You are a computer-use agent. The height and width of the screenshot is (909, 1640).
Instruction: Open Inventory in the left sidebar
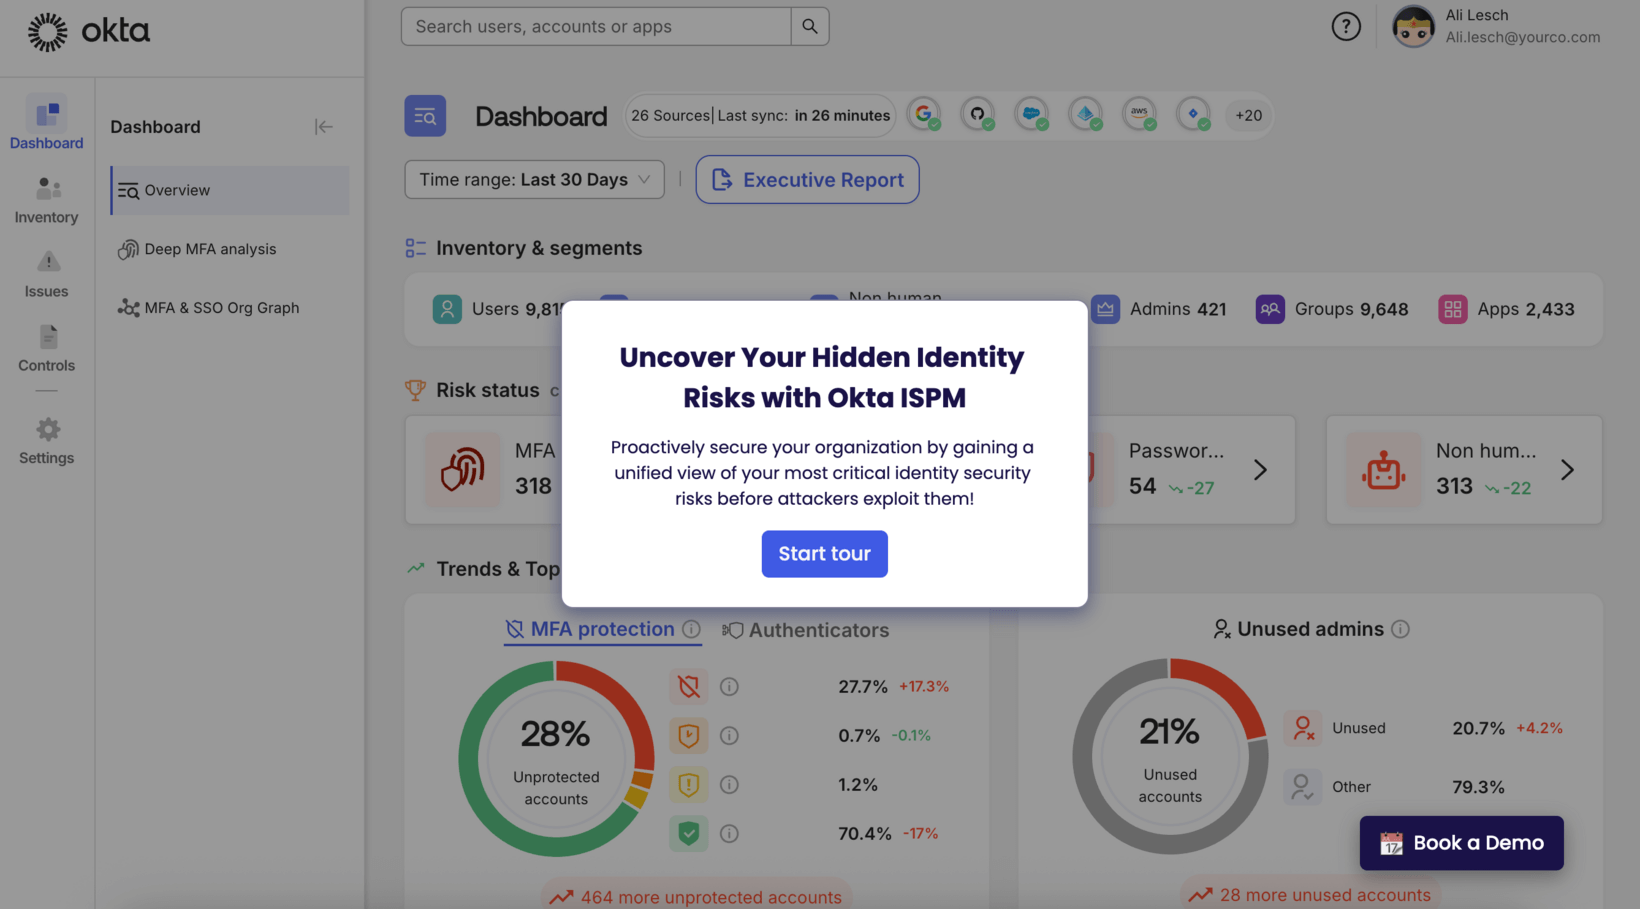point(46,200)
